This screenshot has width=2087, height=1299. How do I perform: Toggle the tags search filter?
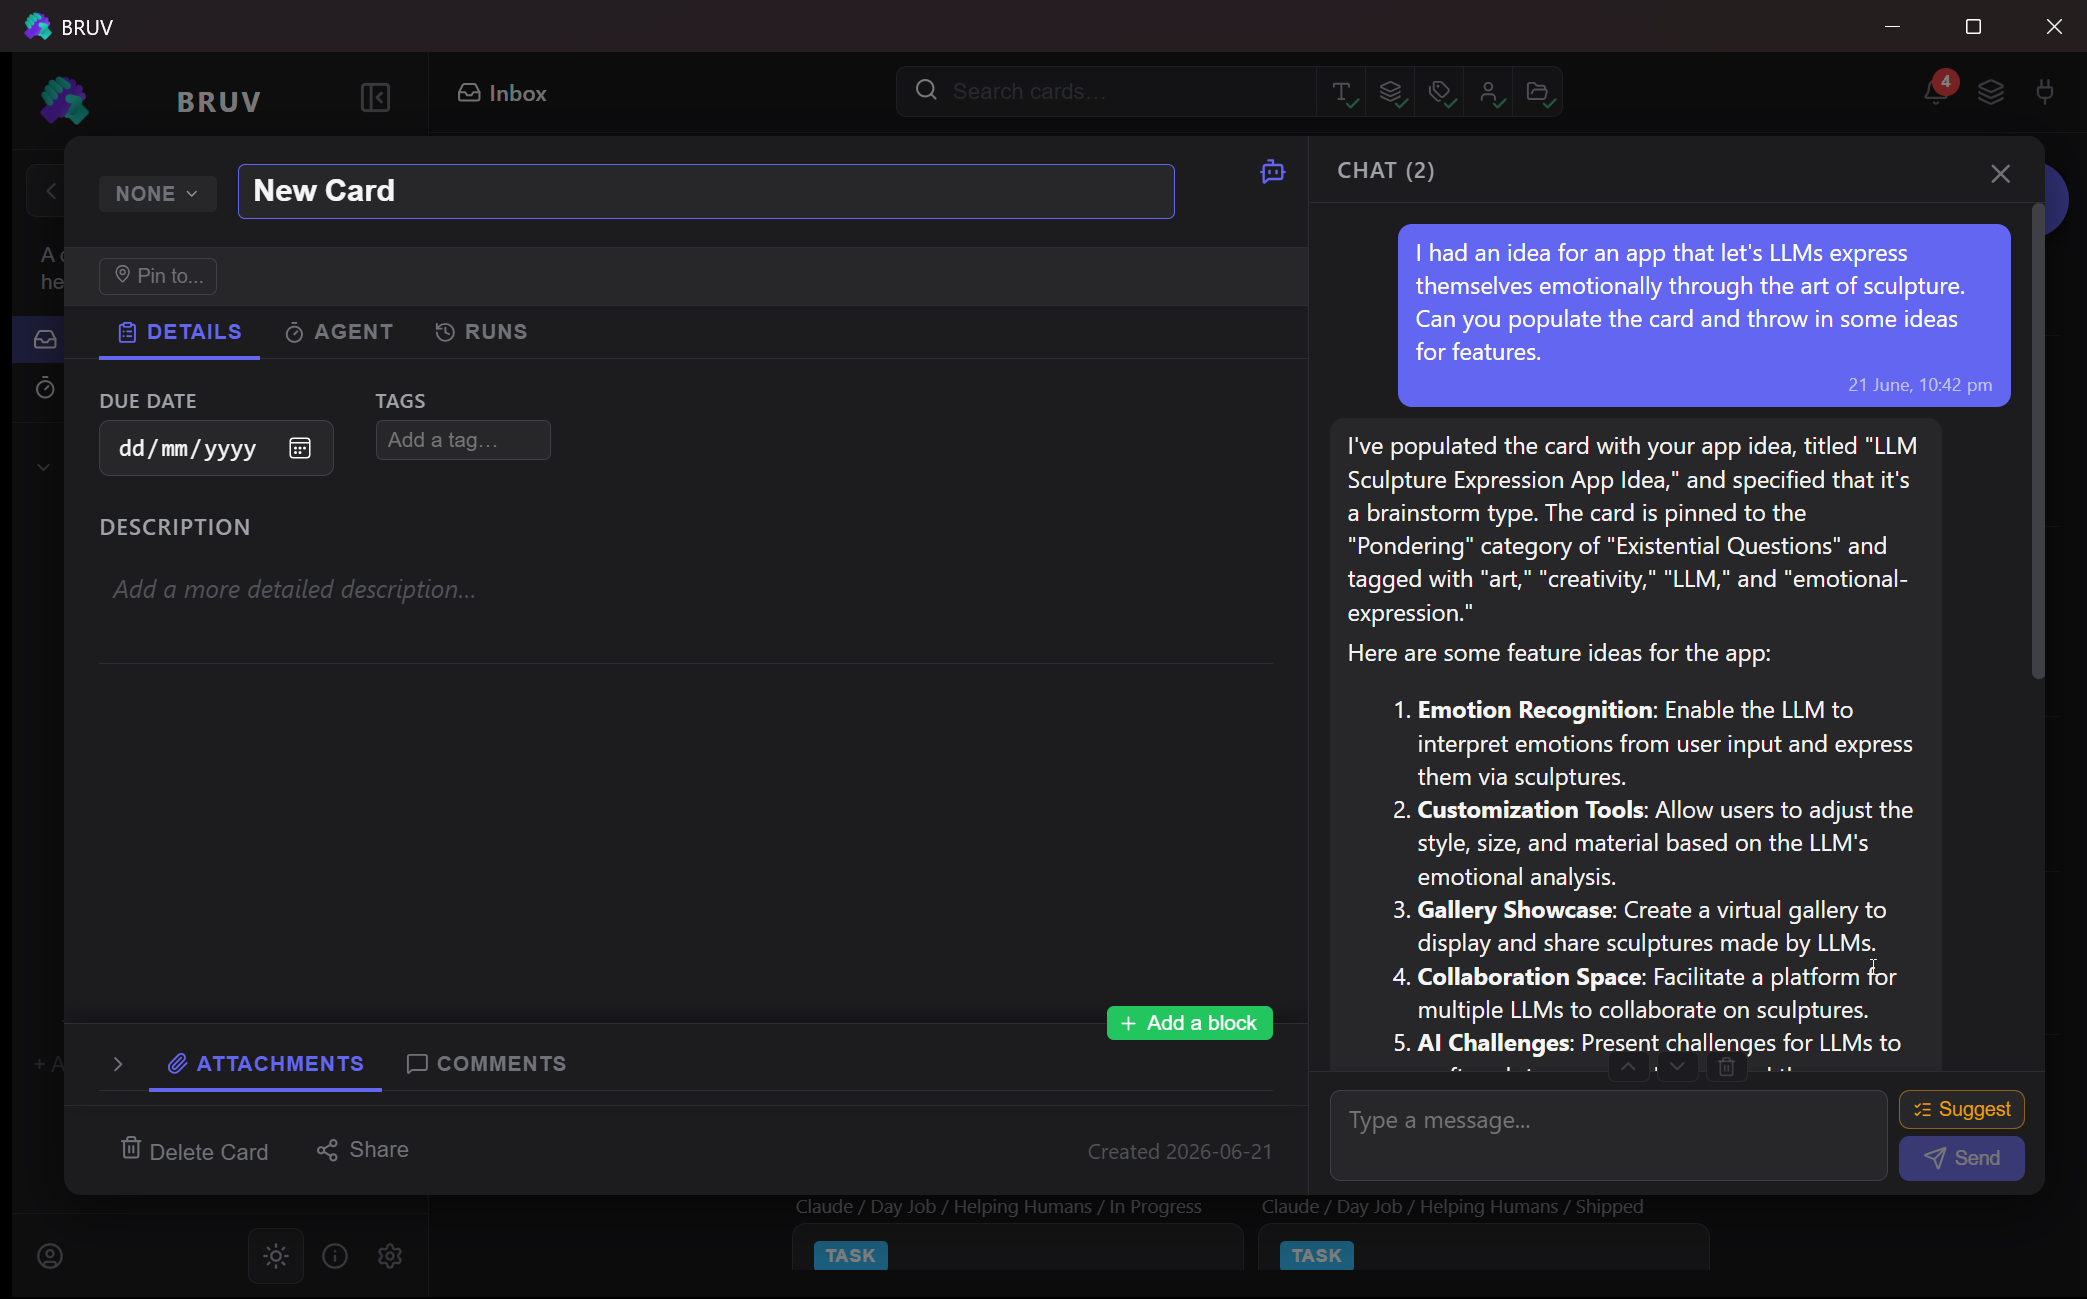click(1441, 93)
